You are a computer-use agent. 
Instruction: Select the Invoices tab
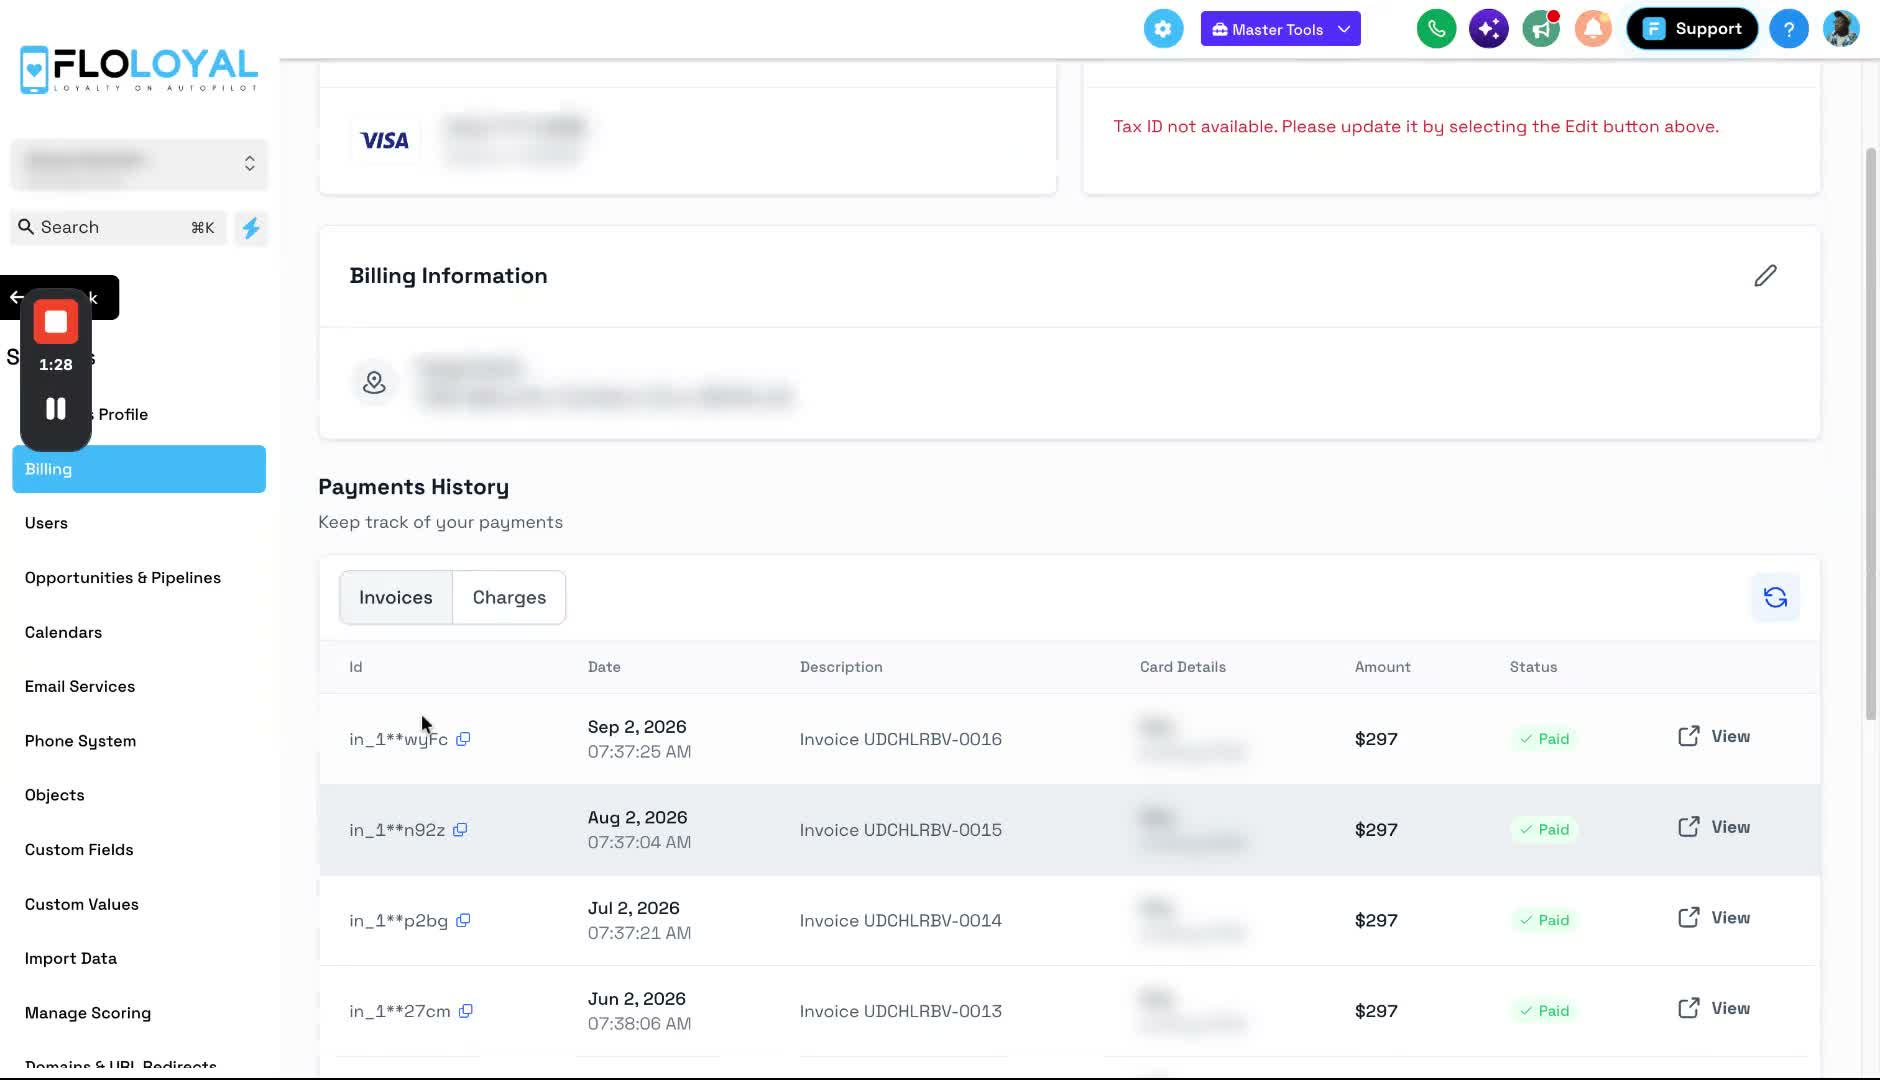coord(396,598)
